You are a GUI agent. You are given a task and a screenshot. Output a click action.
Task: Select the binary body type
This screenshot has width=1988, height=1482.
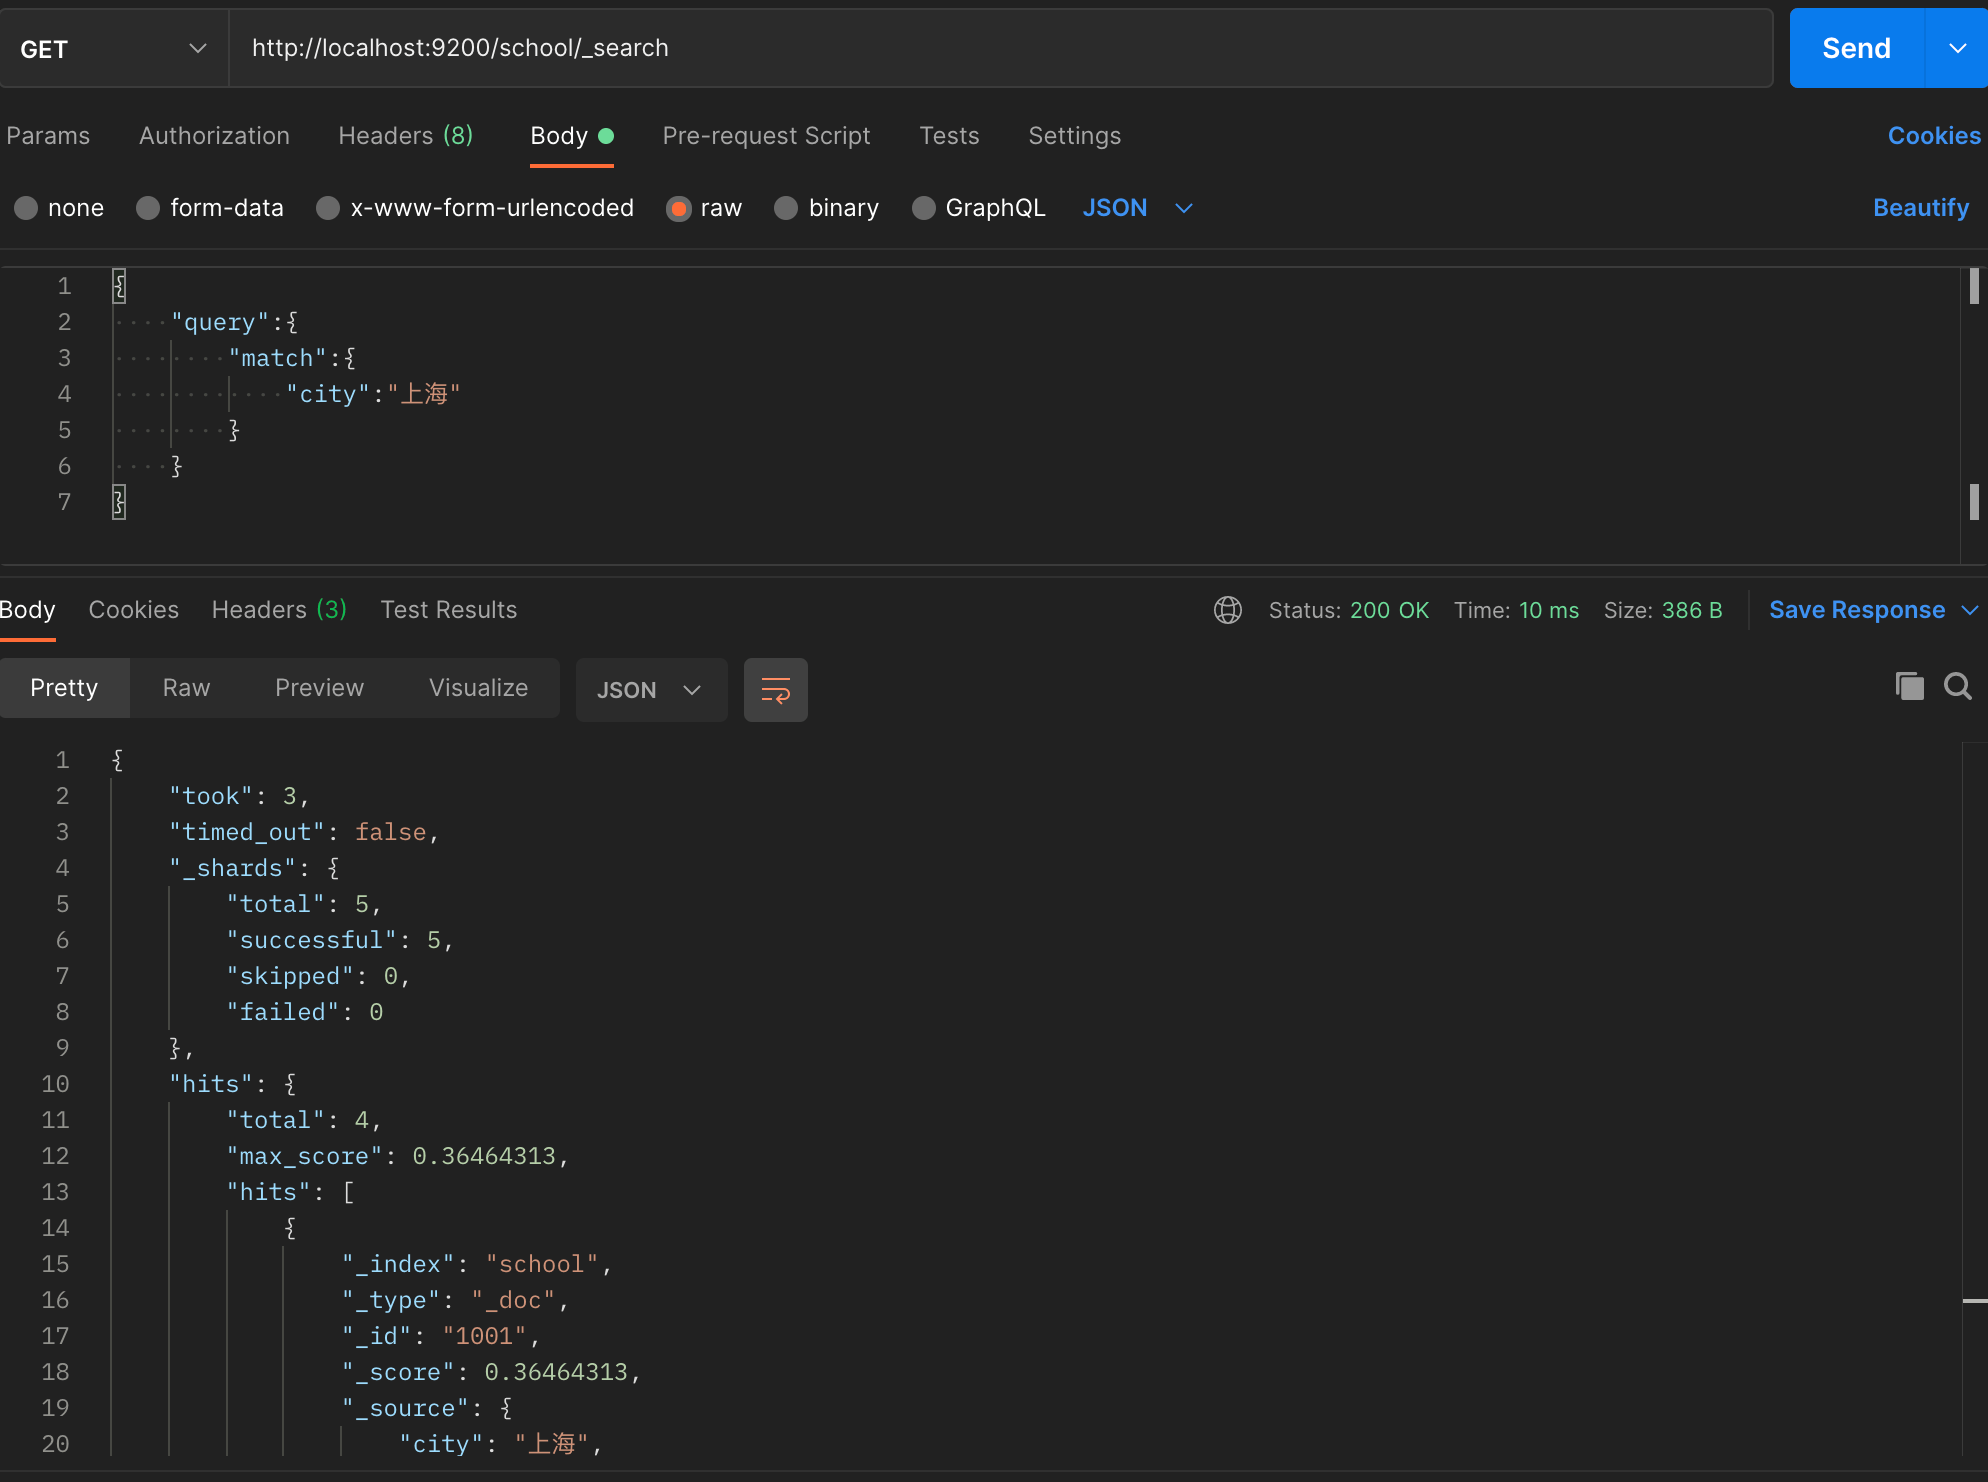point(826,208)
